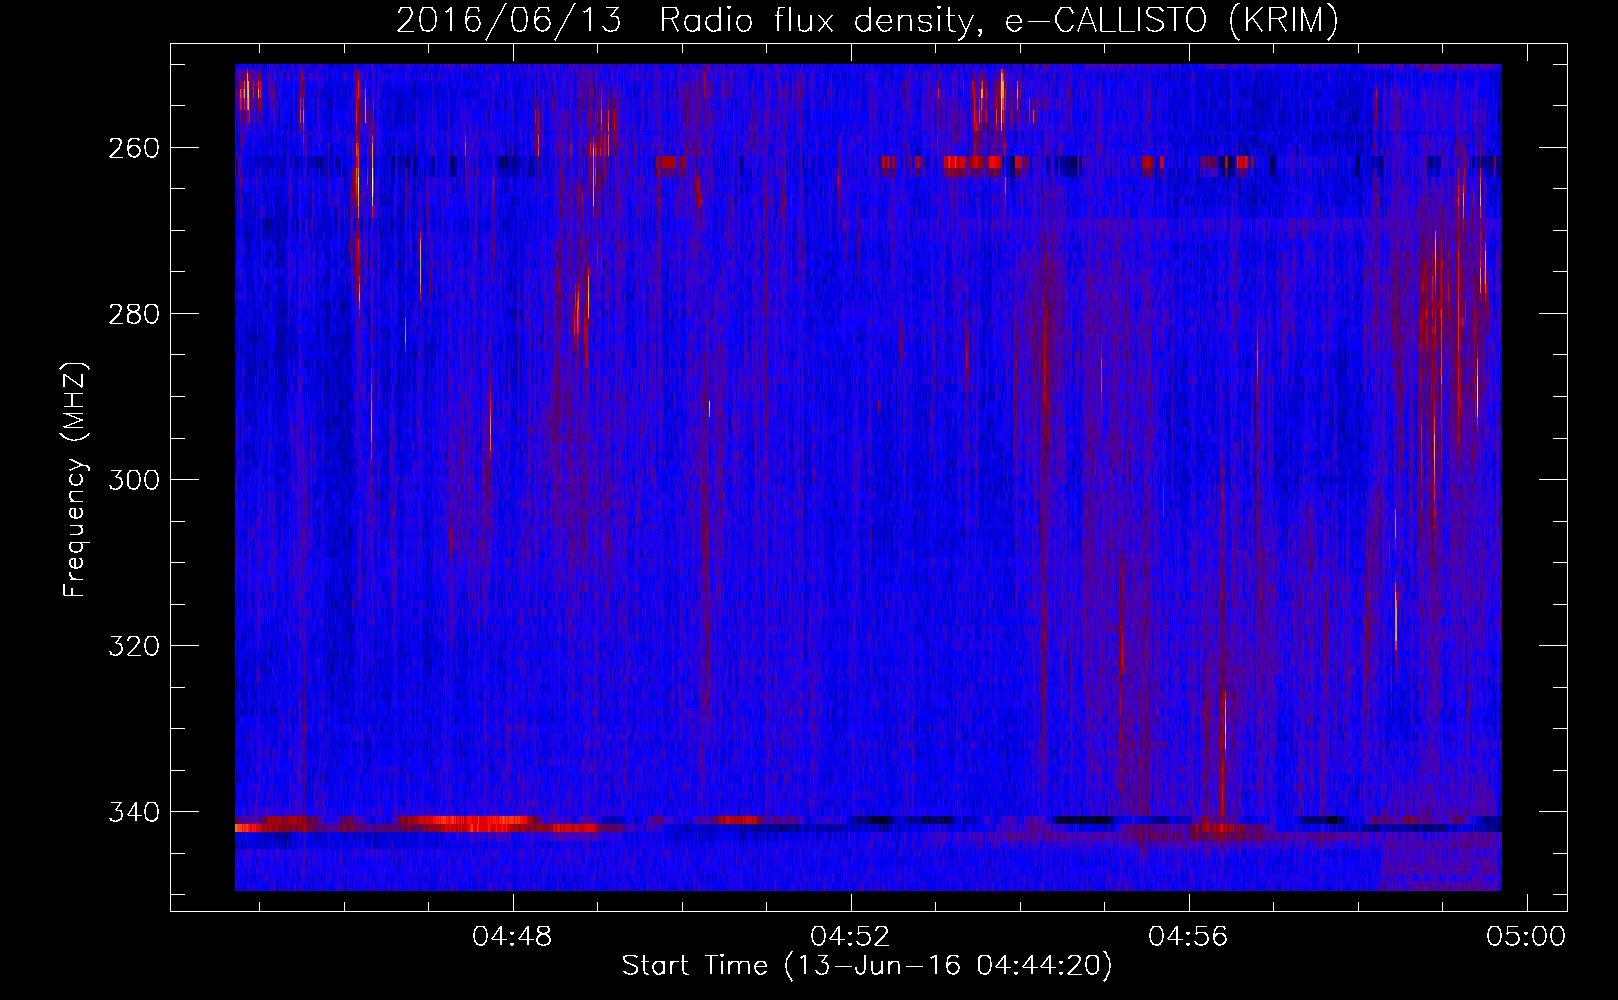1618x1000 pixels.
Task: Click the 05:00 time tick label
Action: click(x=1526, y=937)
